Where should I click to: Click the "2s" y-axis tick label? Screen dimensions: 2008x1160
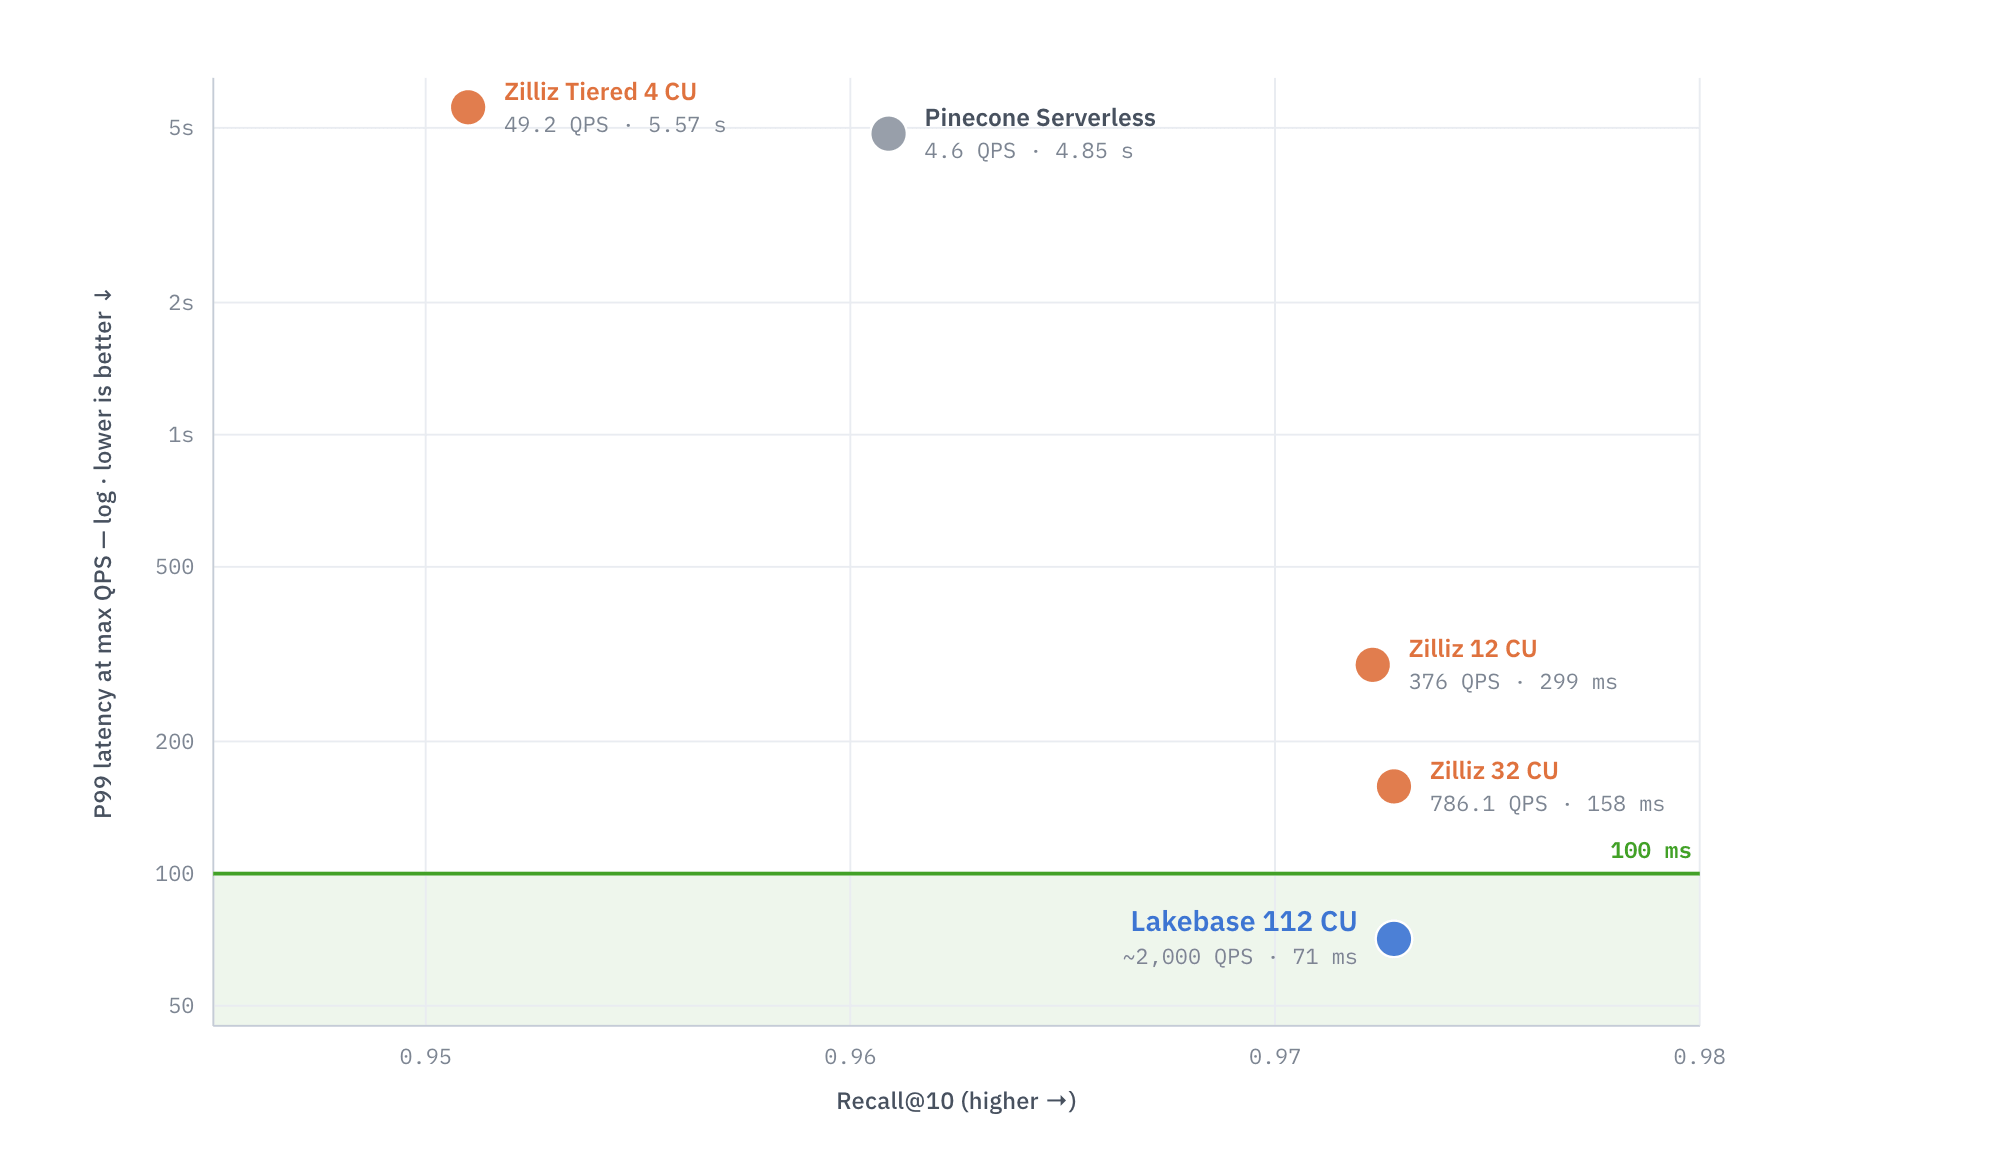pyautogui.click(x=181, y=303)
